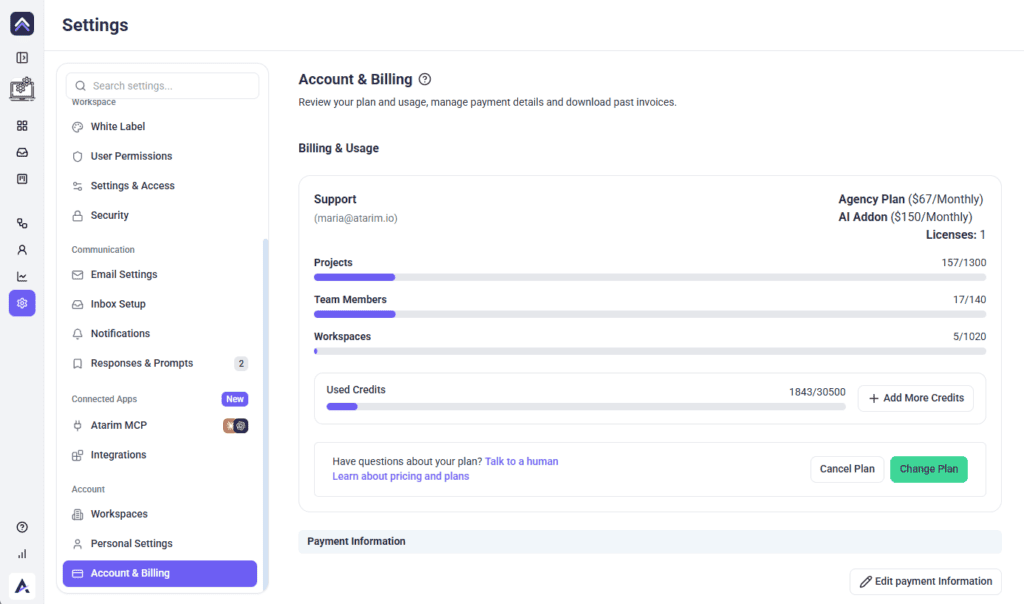This screenshot has width=1024, height=604.
Task: Open Personal Settings
Action: click(x=160, y=543)
